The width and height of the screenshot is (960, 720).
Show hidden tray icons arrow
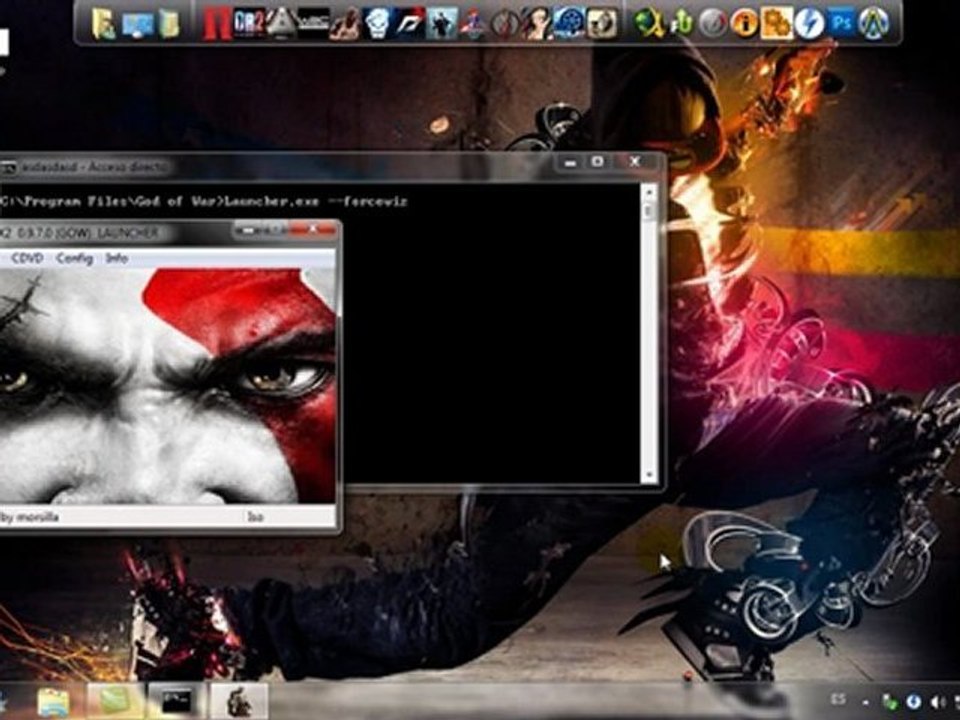click(x=866, y=702)
